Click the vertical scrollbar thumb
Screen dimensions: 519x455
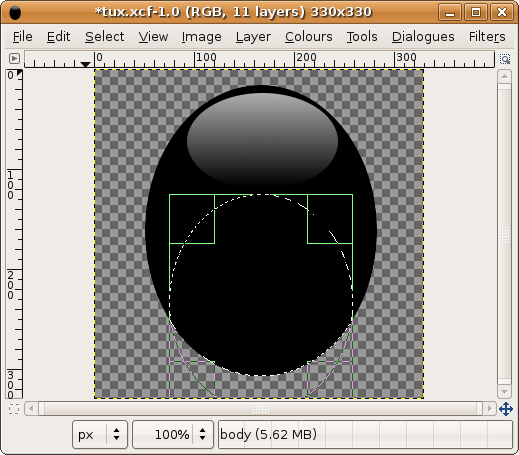coord(504,234)
